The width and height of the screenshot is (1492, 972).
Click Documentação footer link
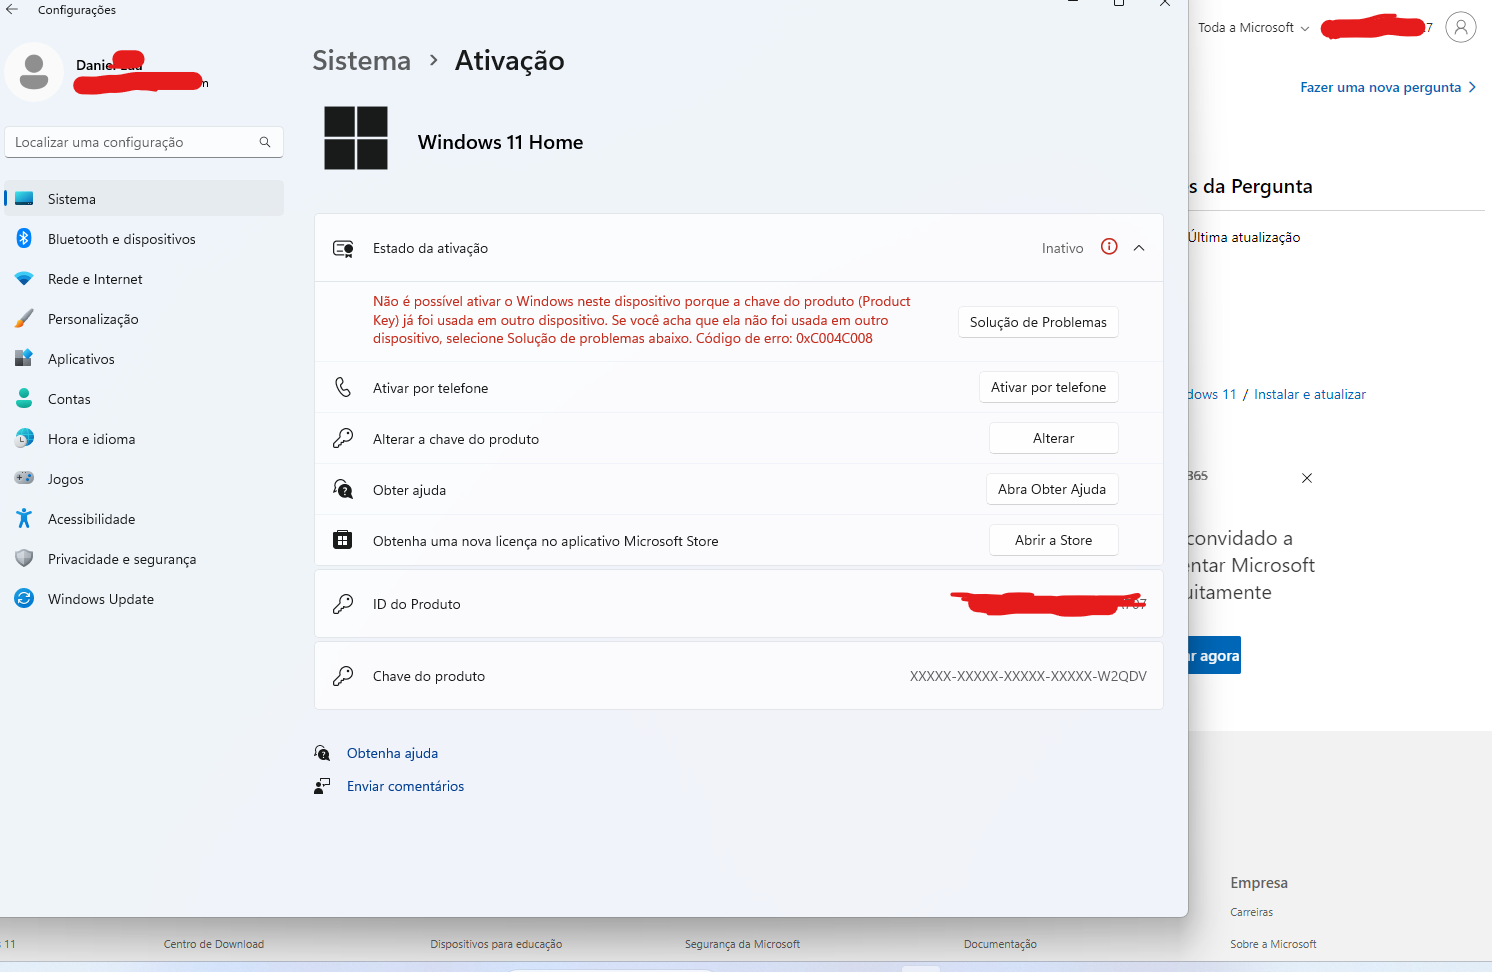click(1000, 944)
